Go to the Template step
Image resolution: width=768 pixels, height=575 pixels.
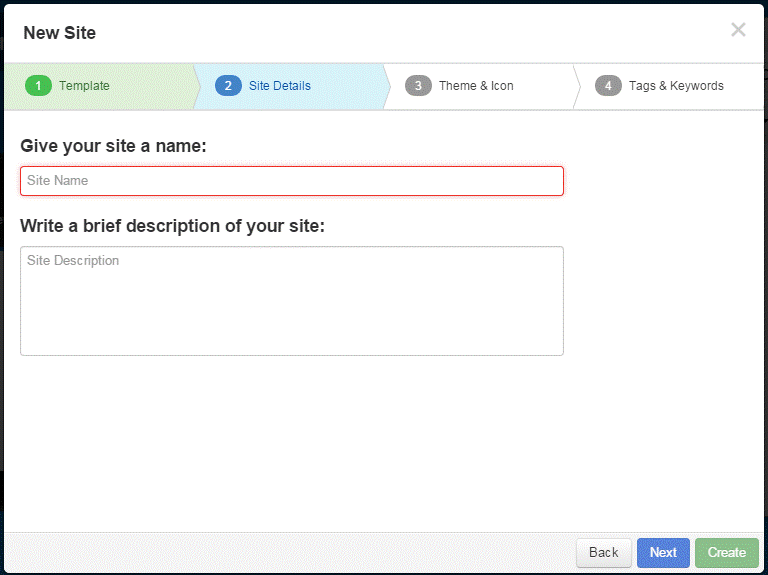pyautogui.click(x=84, y=86)
